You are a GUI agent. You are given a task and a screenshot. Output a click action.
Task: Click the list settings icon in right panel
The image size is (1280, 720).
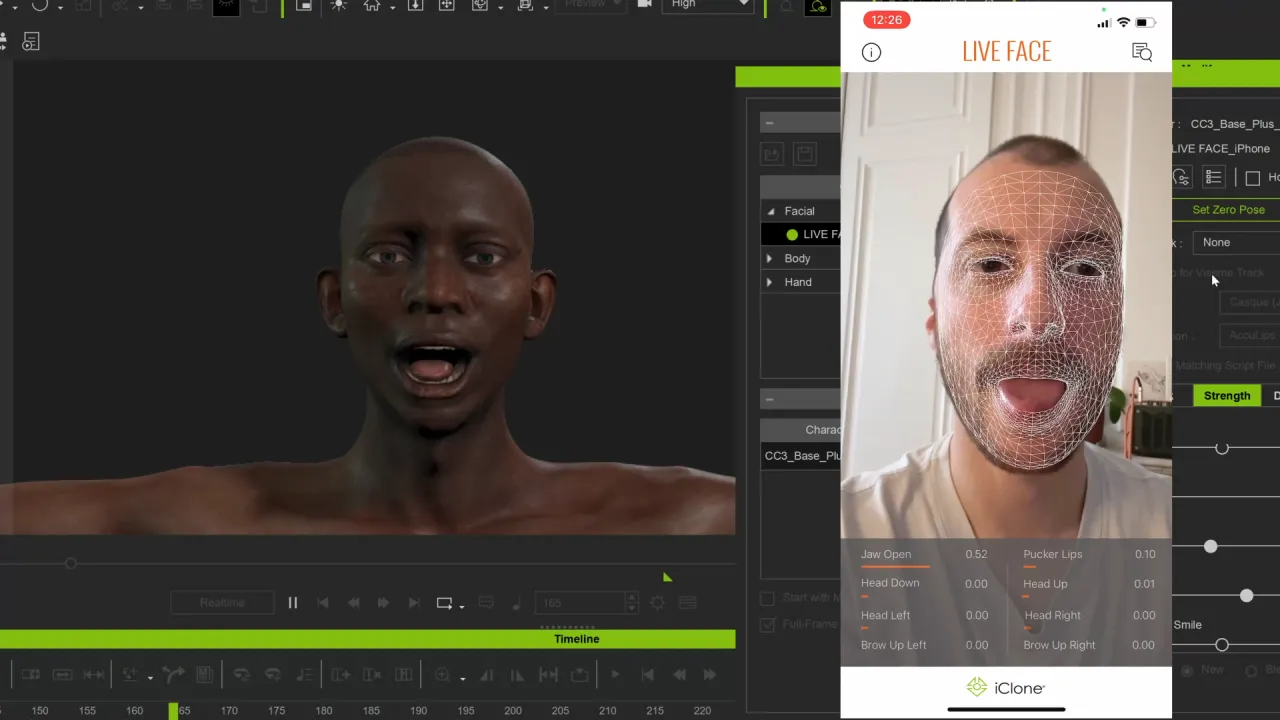(x=1213, y=178)
